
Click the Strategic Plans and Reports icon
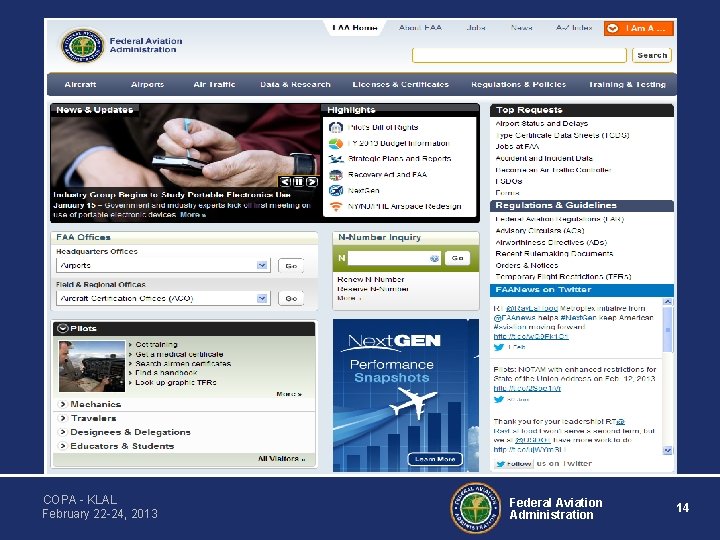pos(336,159)
